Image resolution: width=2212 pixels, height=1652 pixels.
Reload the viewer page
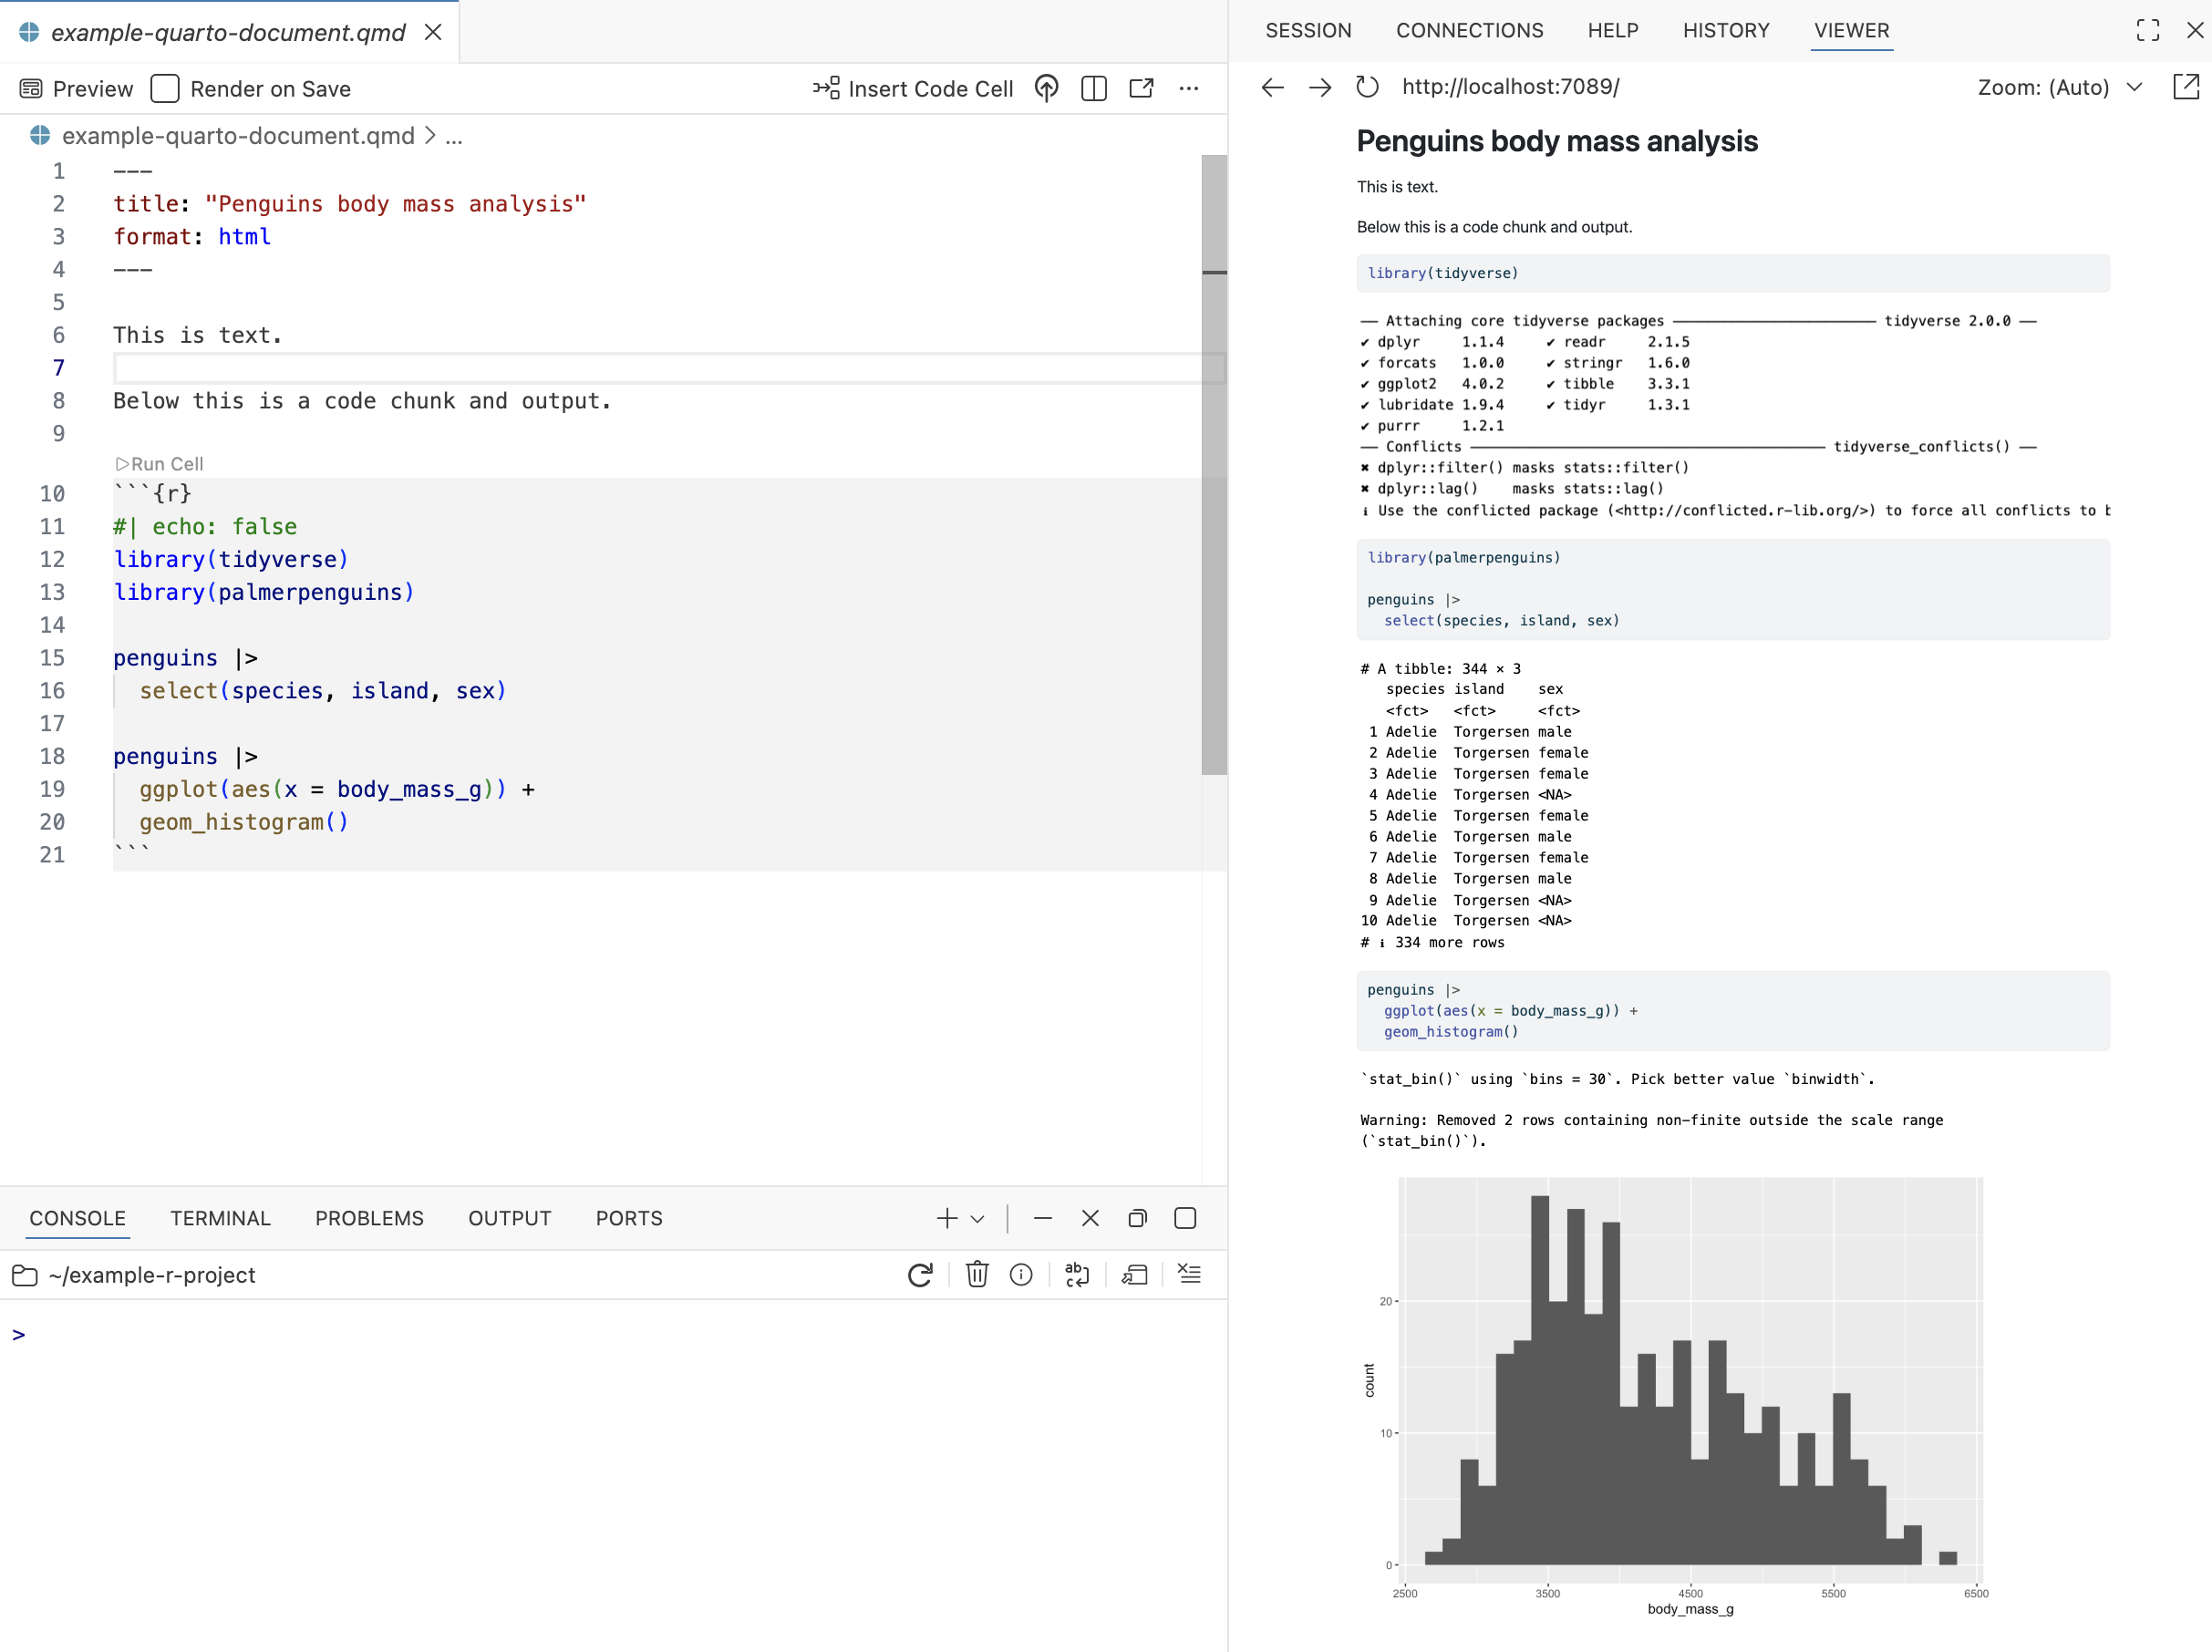tap(1367, 87)
